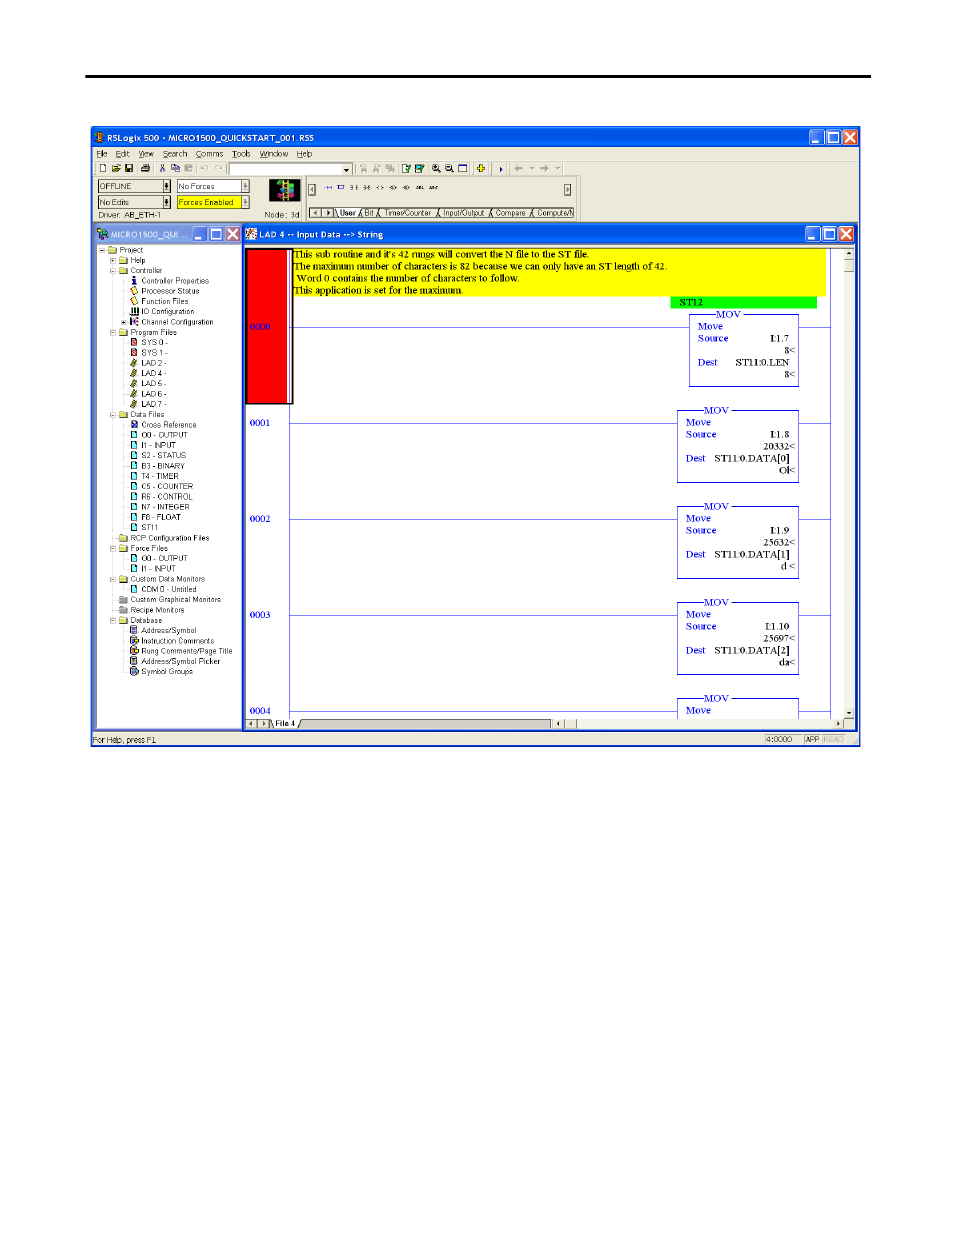The image size is (954, 1235).
Task: Open the No Forces dropdown
Action: [245, 186]
